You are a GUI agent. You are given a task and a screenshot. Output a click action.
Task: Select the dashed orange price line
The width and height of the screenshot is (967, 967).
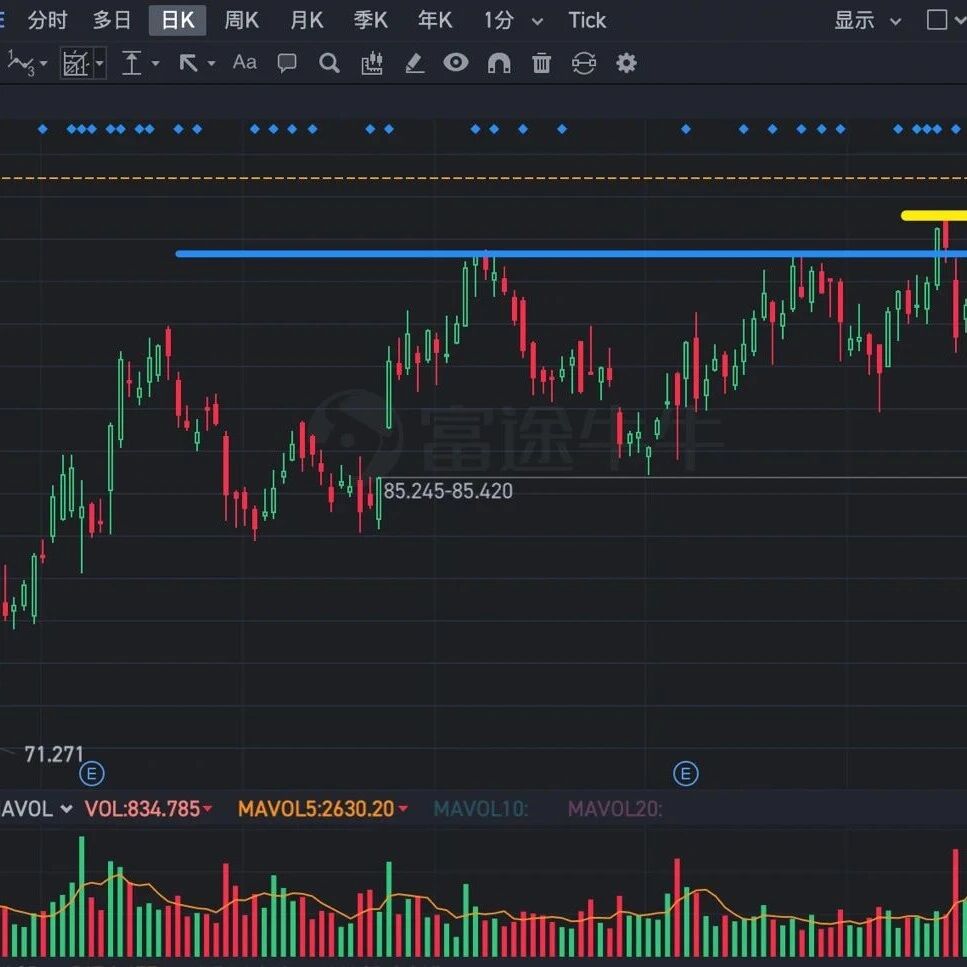[484, 178]
